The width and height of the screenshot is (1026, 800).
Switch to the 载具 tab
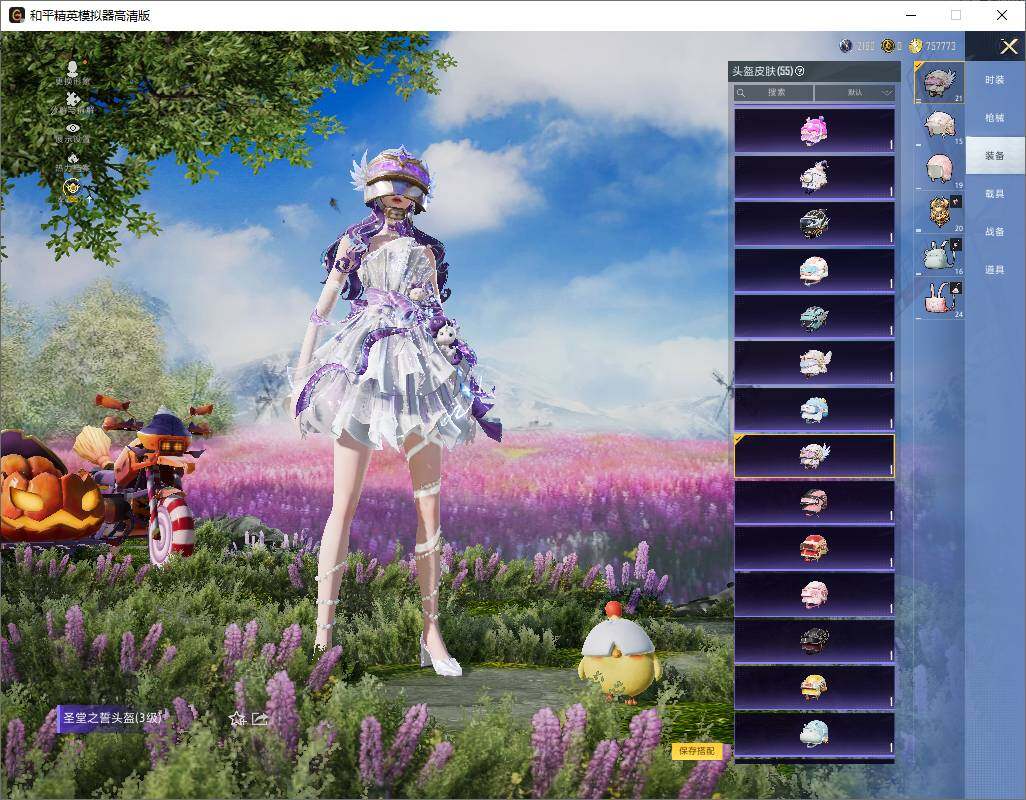(995, 194)
